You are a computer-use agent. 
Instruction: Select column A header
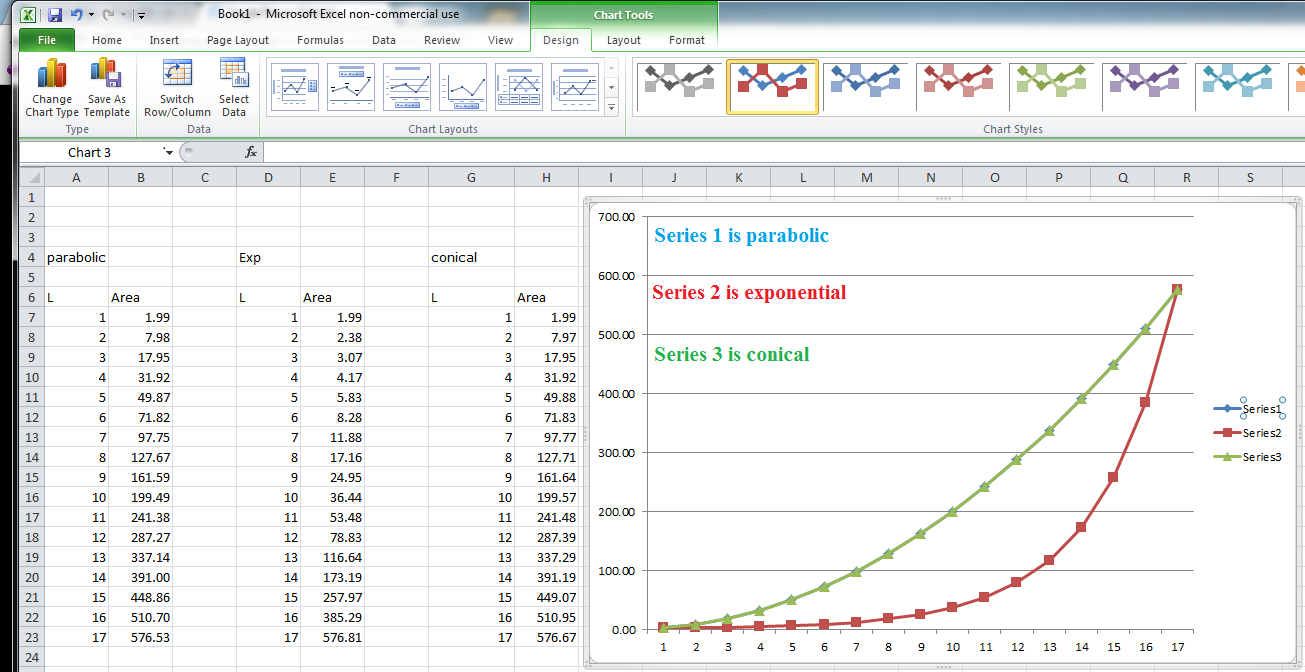point(76,177)
